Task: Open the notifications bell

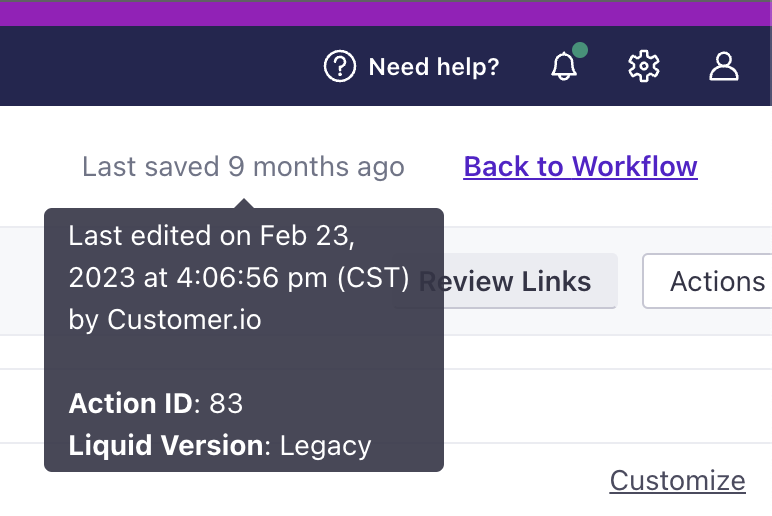Action: pos(564,67)
